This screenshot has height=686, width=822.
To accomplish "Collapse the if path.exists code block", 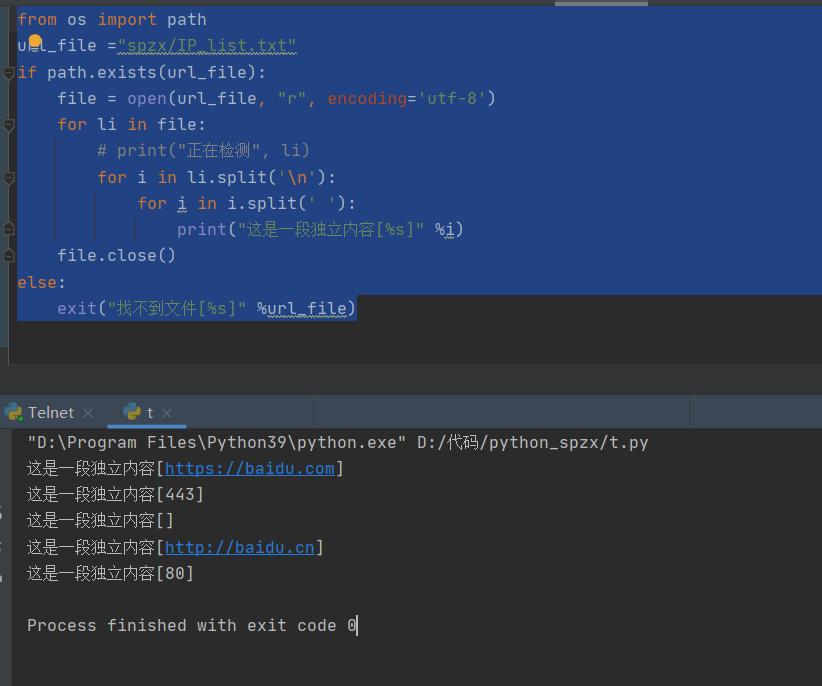I will tap(8, 72).
